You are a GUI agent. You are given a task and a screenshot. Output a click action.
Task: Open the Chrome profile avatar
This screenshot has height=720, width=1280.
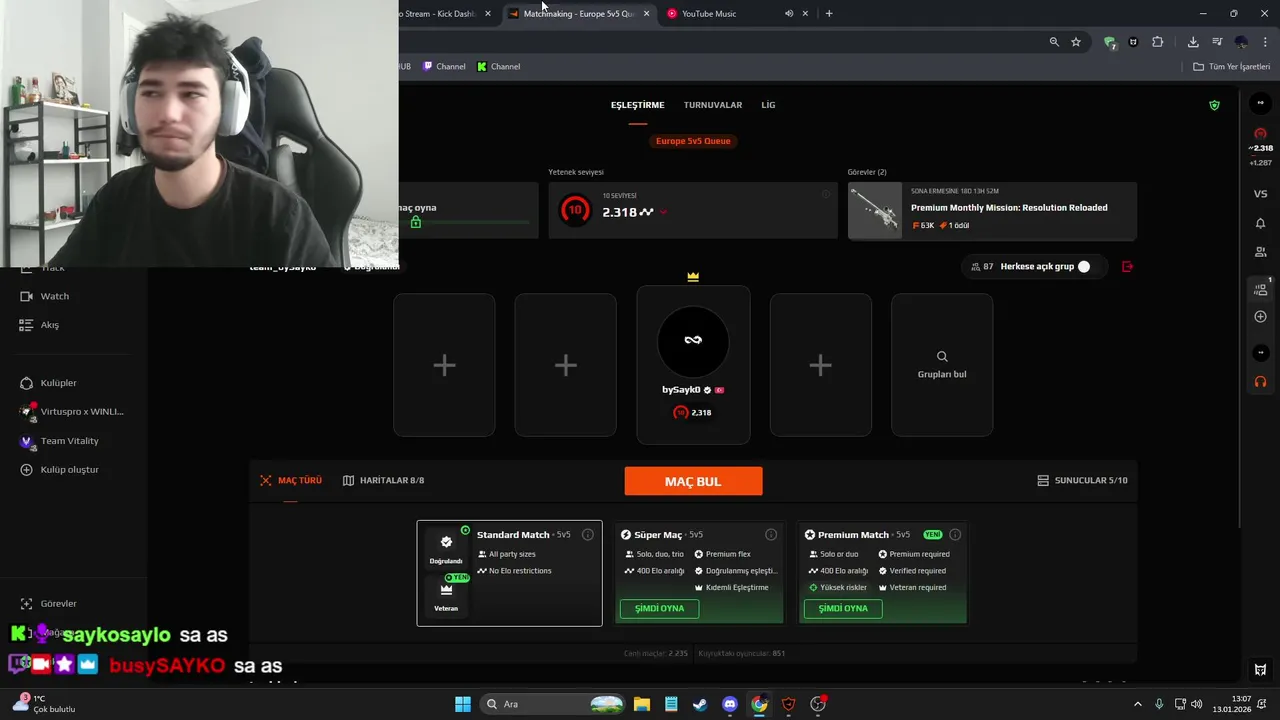click(x=1241, y=42)
